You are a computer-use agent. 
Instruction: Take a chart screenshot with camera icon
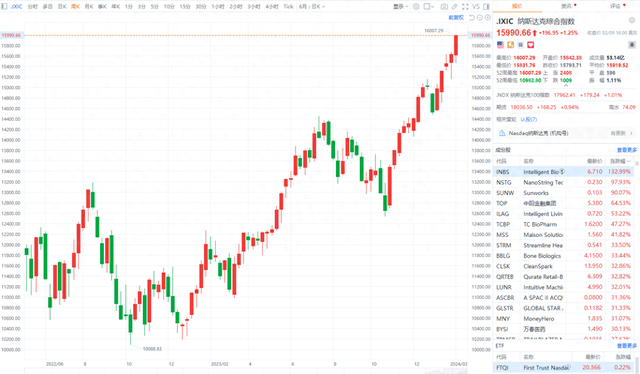444,7
